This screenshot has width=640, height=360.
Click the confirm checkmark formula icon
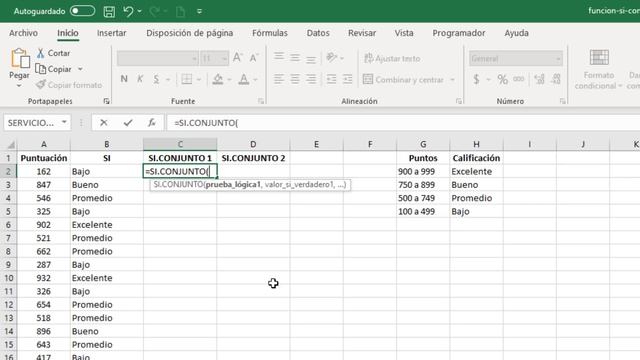(x=128, y=122)
